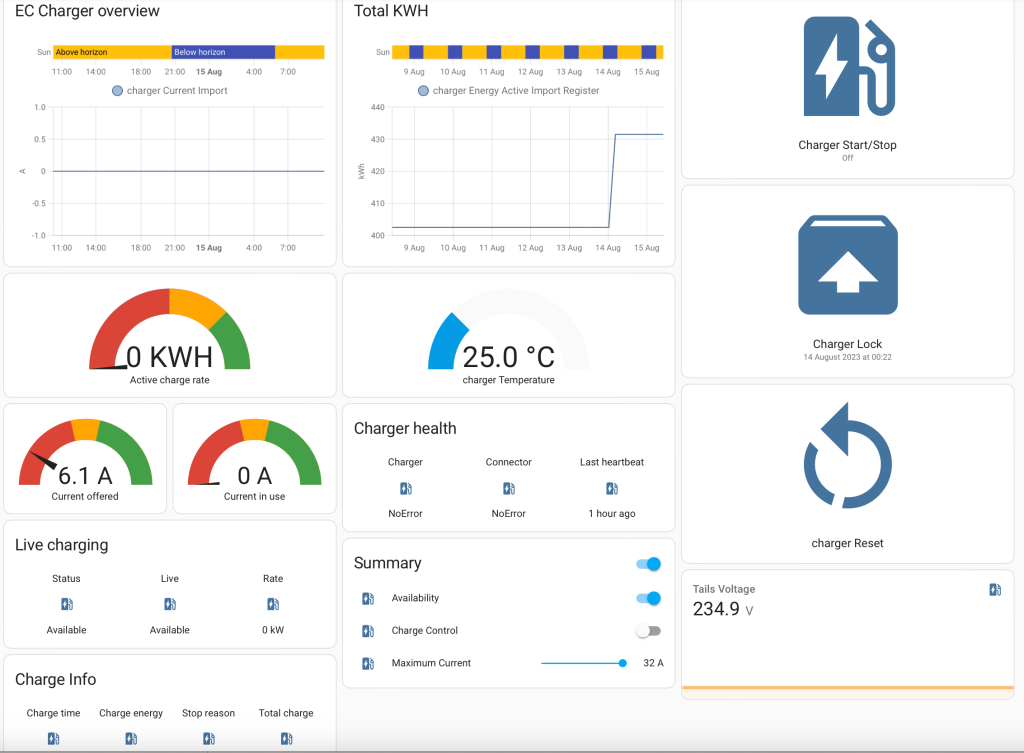This screenshot has width=1024, height=753.
Task: Click the Last heartbeat icon
Action: pyautogui.click(x=611, y=489)
